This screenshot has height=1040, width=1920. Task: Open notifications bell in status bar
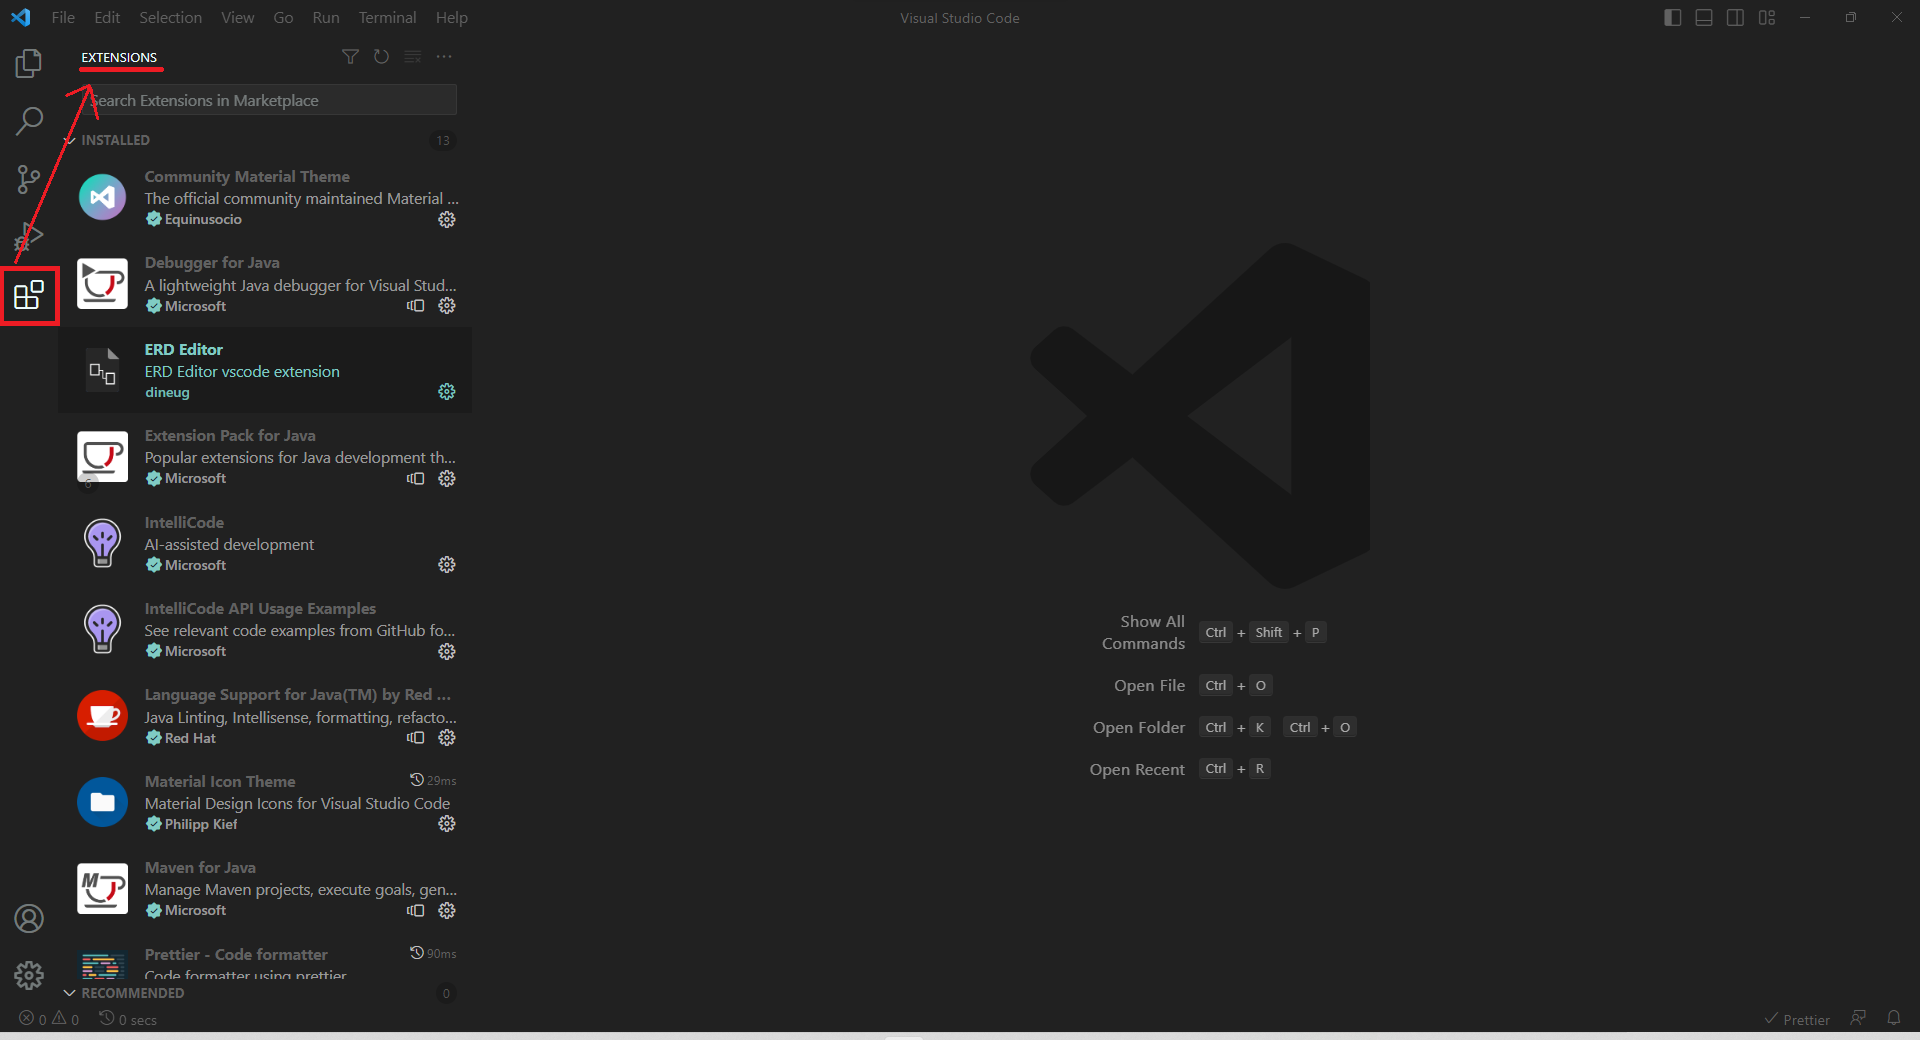[x=1894, y=1018]
